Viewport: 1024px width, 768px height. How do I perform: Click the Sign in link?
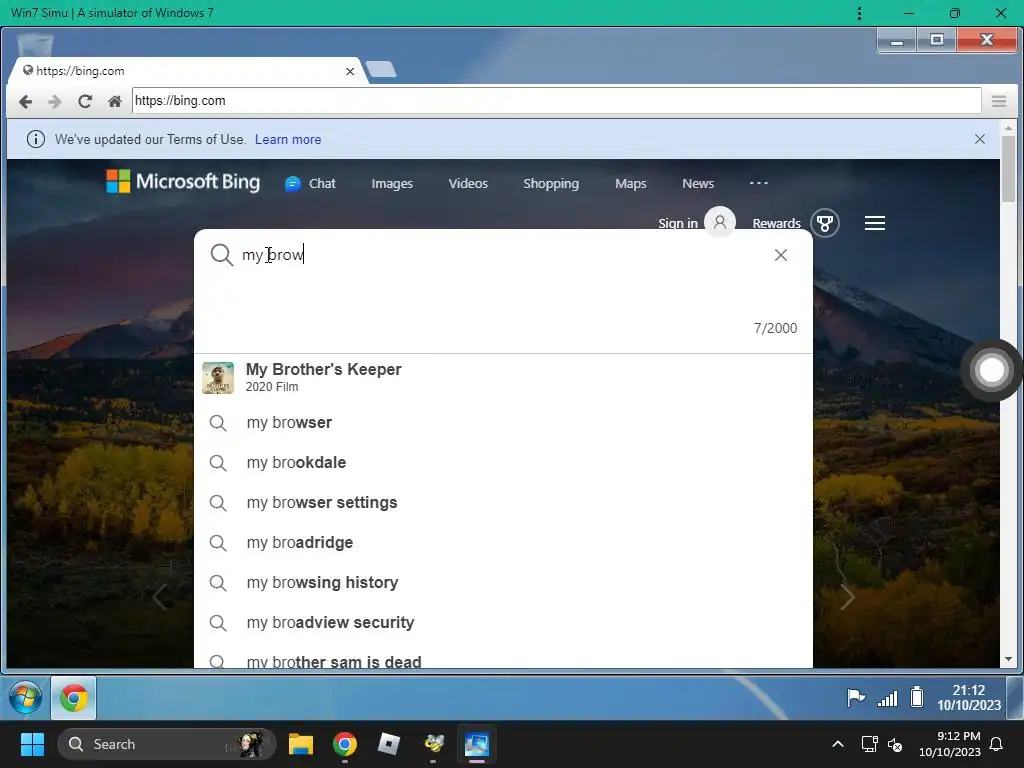point(678,223)
